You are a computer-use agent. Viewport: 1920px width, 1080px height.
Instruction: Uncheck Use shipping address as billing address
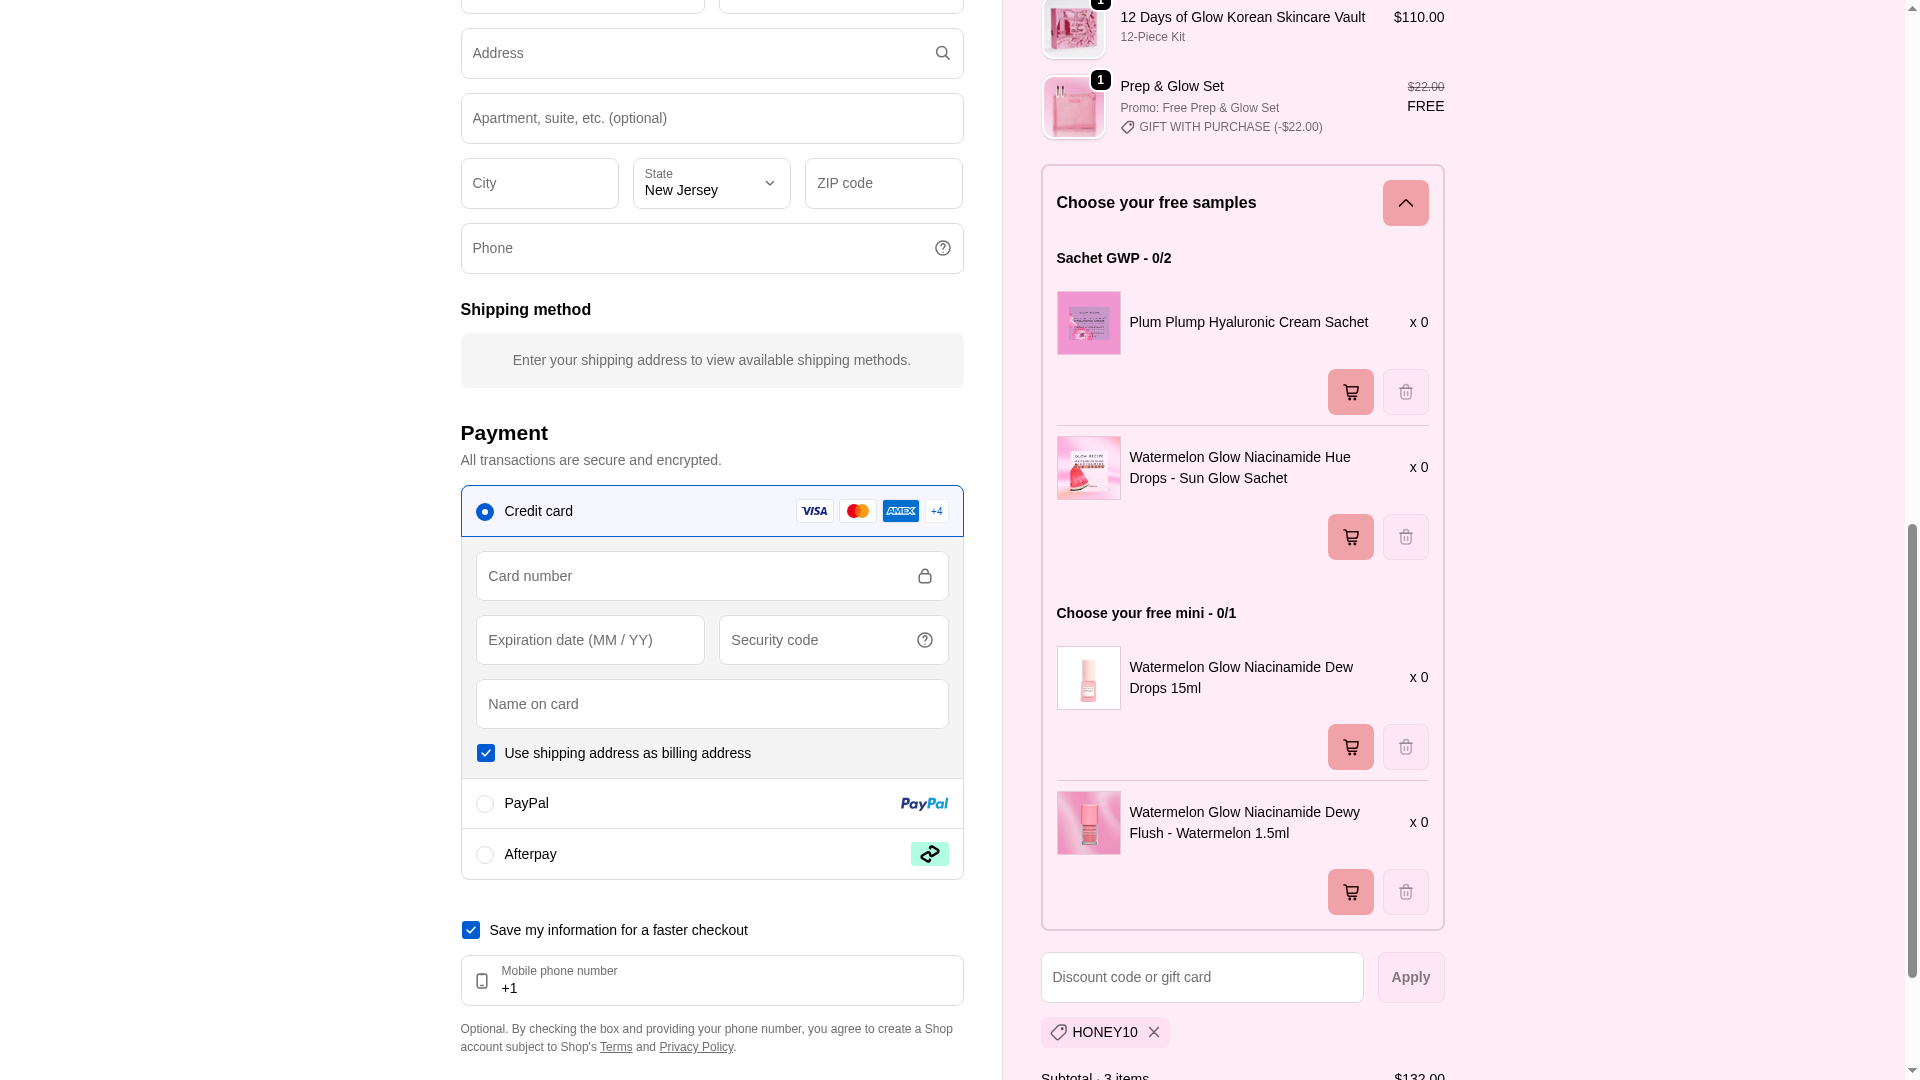pyautogui.click(x=486, y=753)
